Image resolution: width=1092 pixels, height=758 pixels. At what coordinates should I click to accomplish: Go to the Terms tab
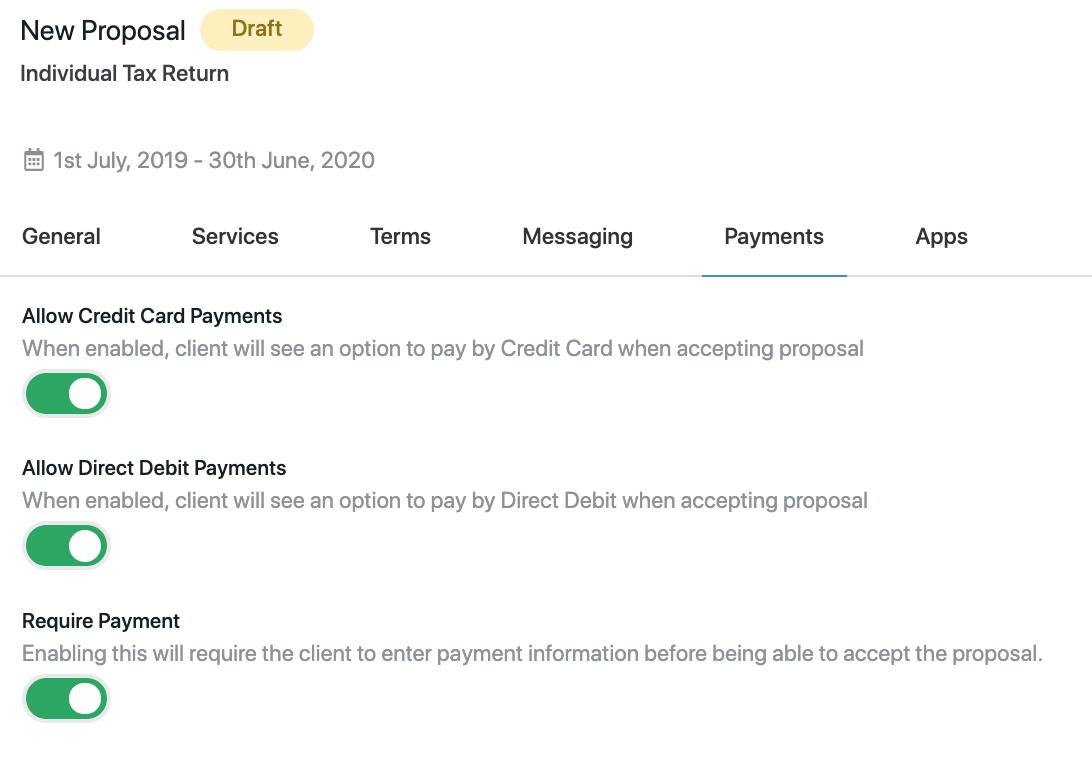coord(400,237)
